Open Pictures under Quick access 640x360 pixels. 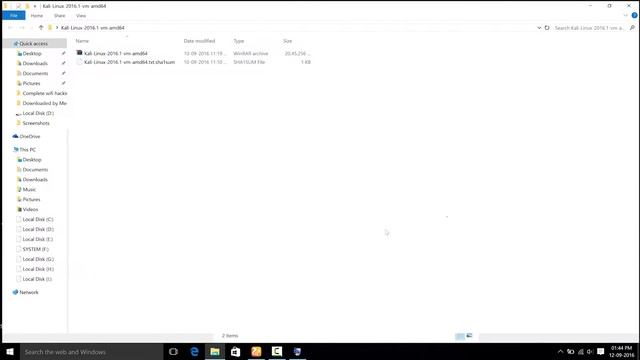(x=31, y=83)
